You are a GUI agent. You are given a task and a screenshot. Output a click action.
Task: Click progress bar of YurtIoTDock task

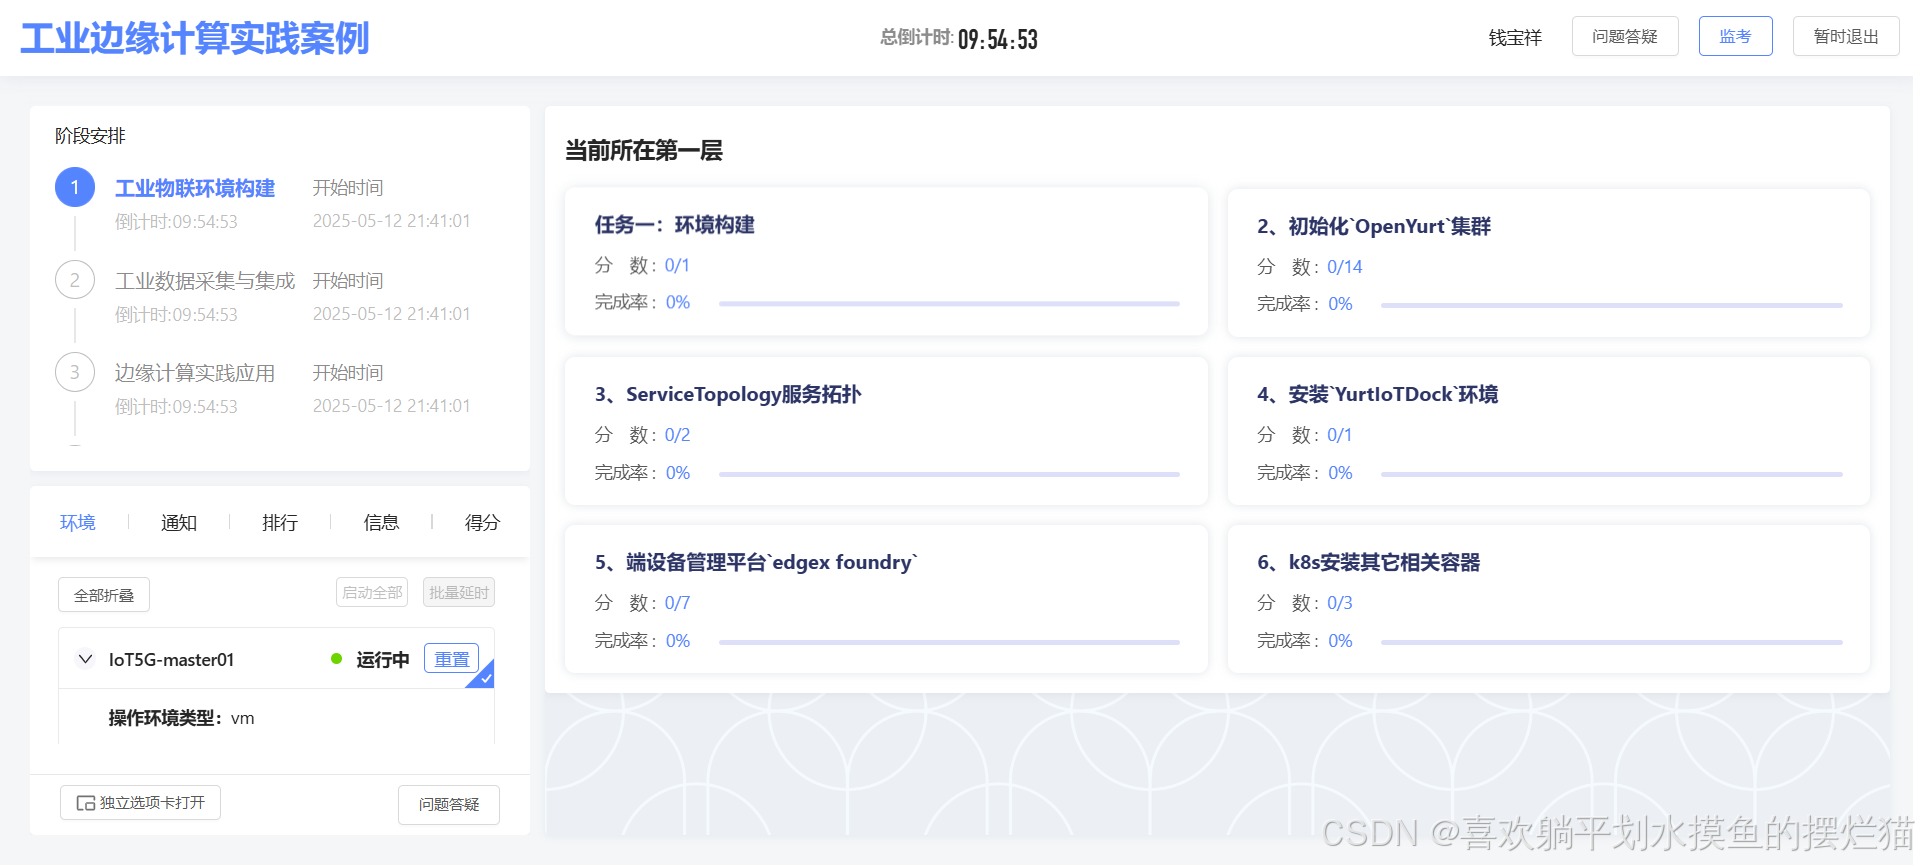point(1611,474)
